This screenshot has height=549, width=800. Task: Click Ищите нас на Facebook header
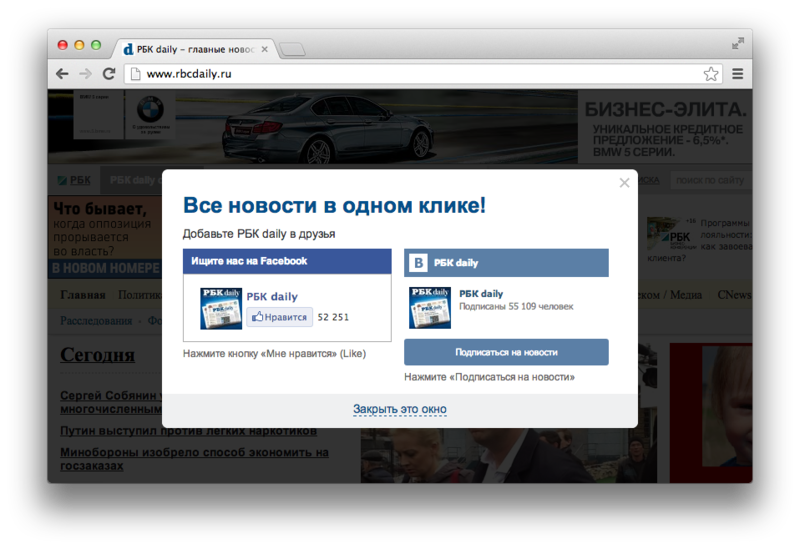tap(287, 261)
